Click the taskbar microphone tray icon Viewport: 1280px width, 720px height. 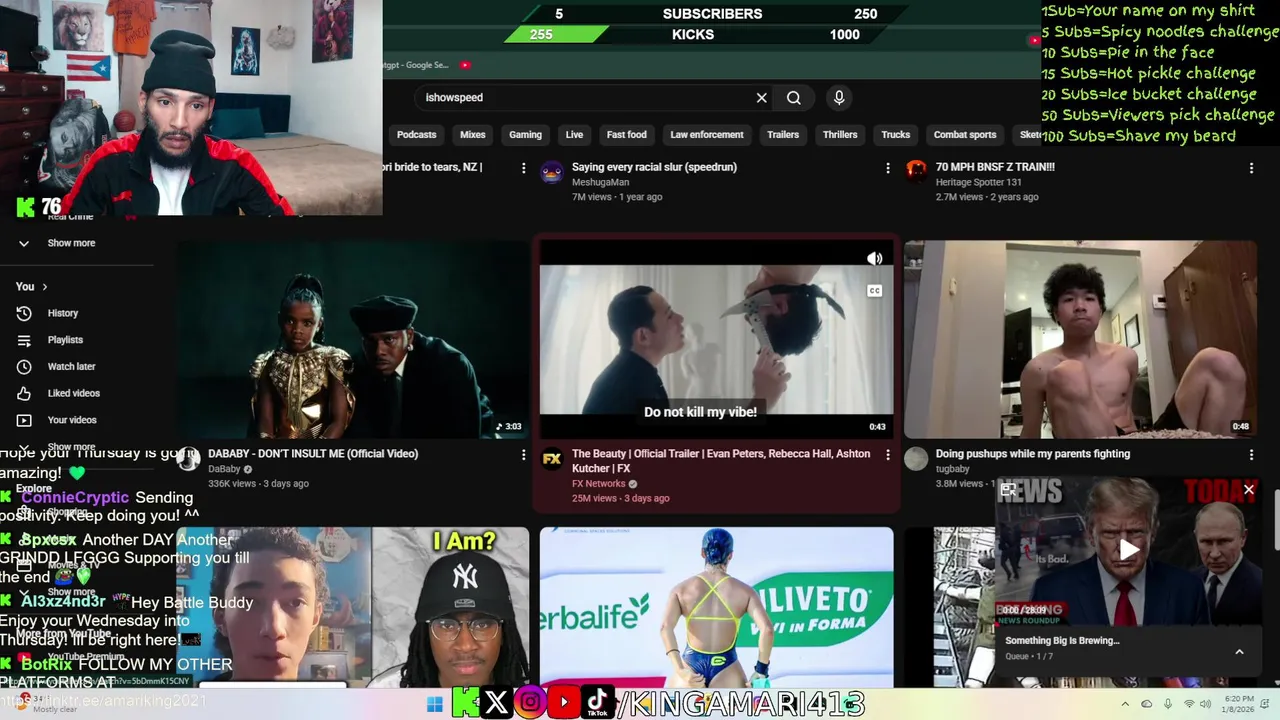[x=1168, y=704]
